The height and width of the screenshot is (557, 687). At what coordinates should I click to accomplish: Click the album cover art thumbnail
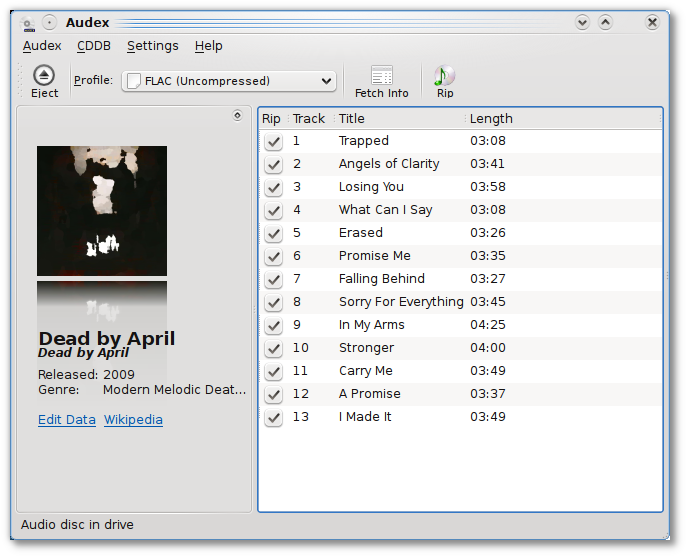[102, 211]
